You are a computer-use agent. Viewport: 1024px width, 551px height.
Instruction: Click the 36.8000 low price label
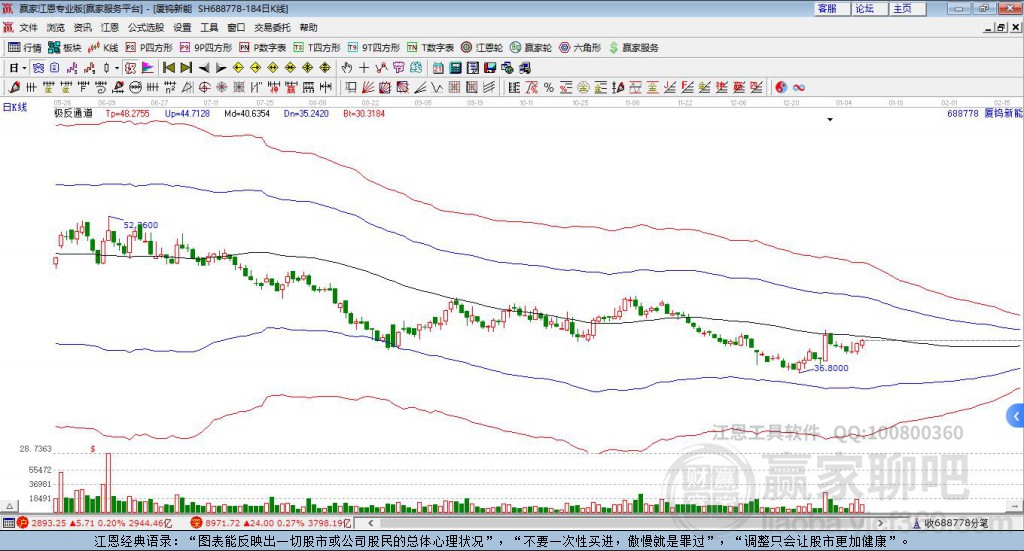click(x=831, y=368)
